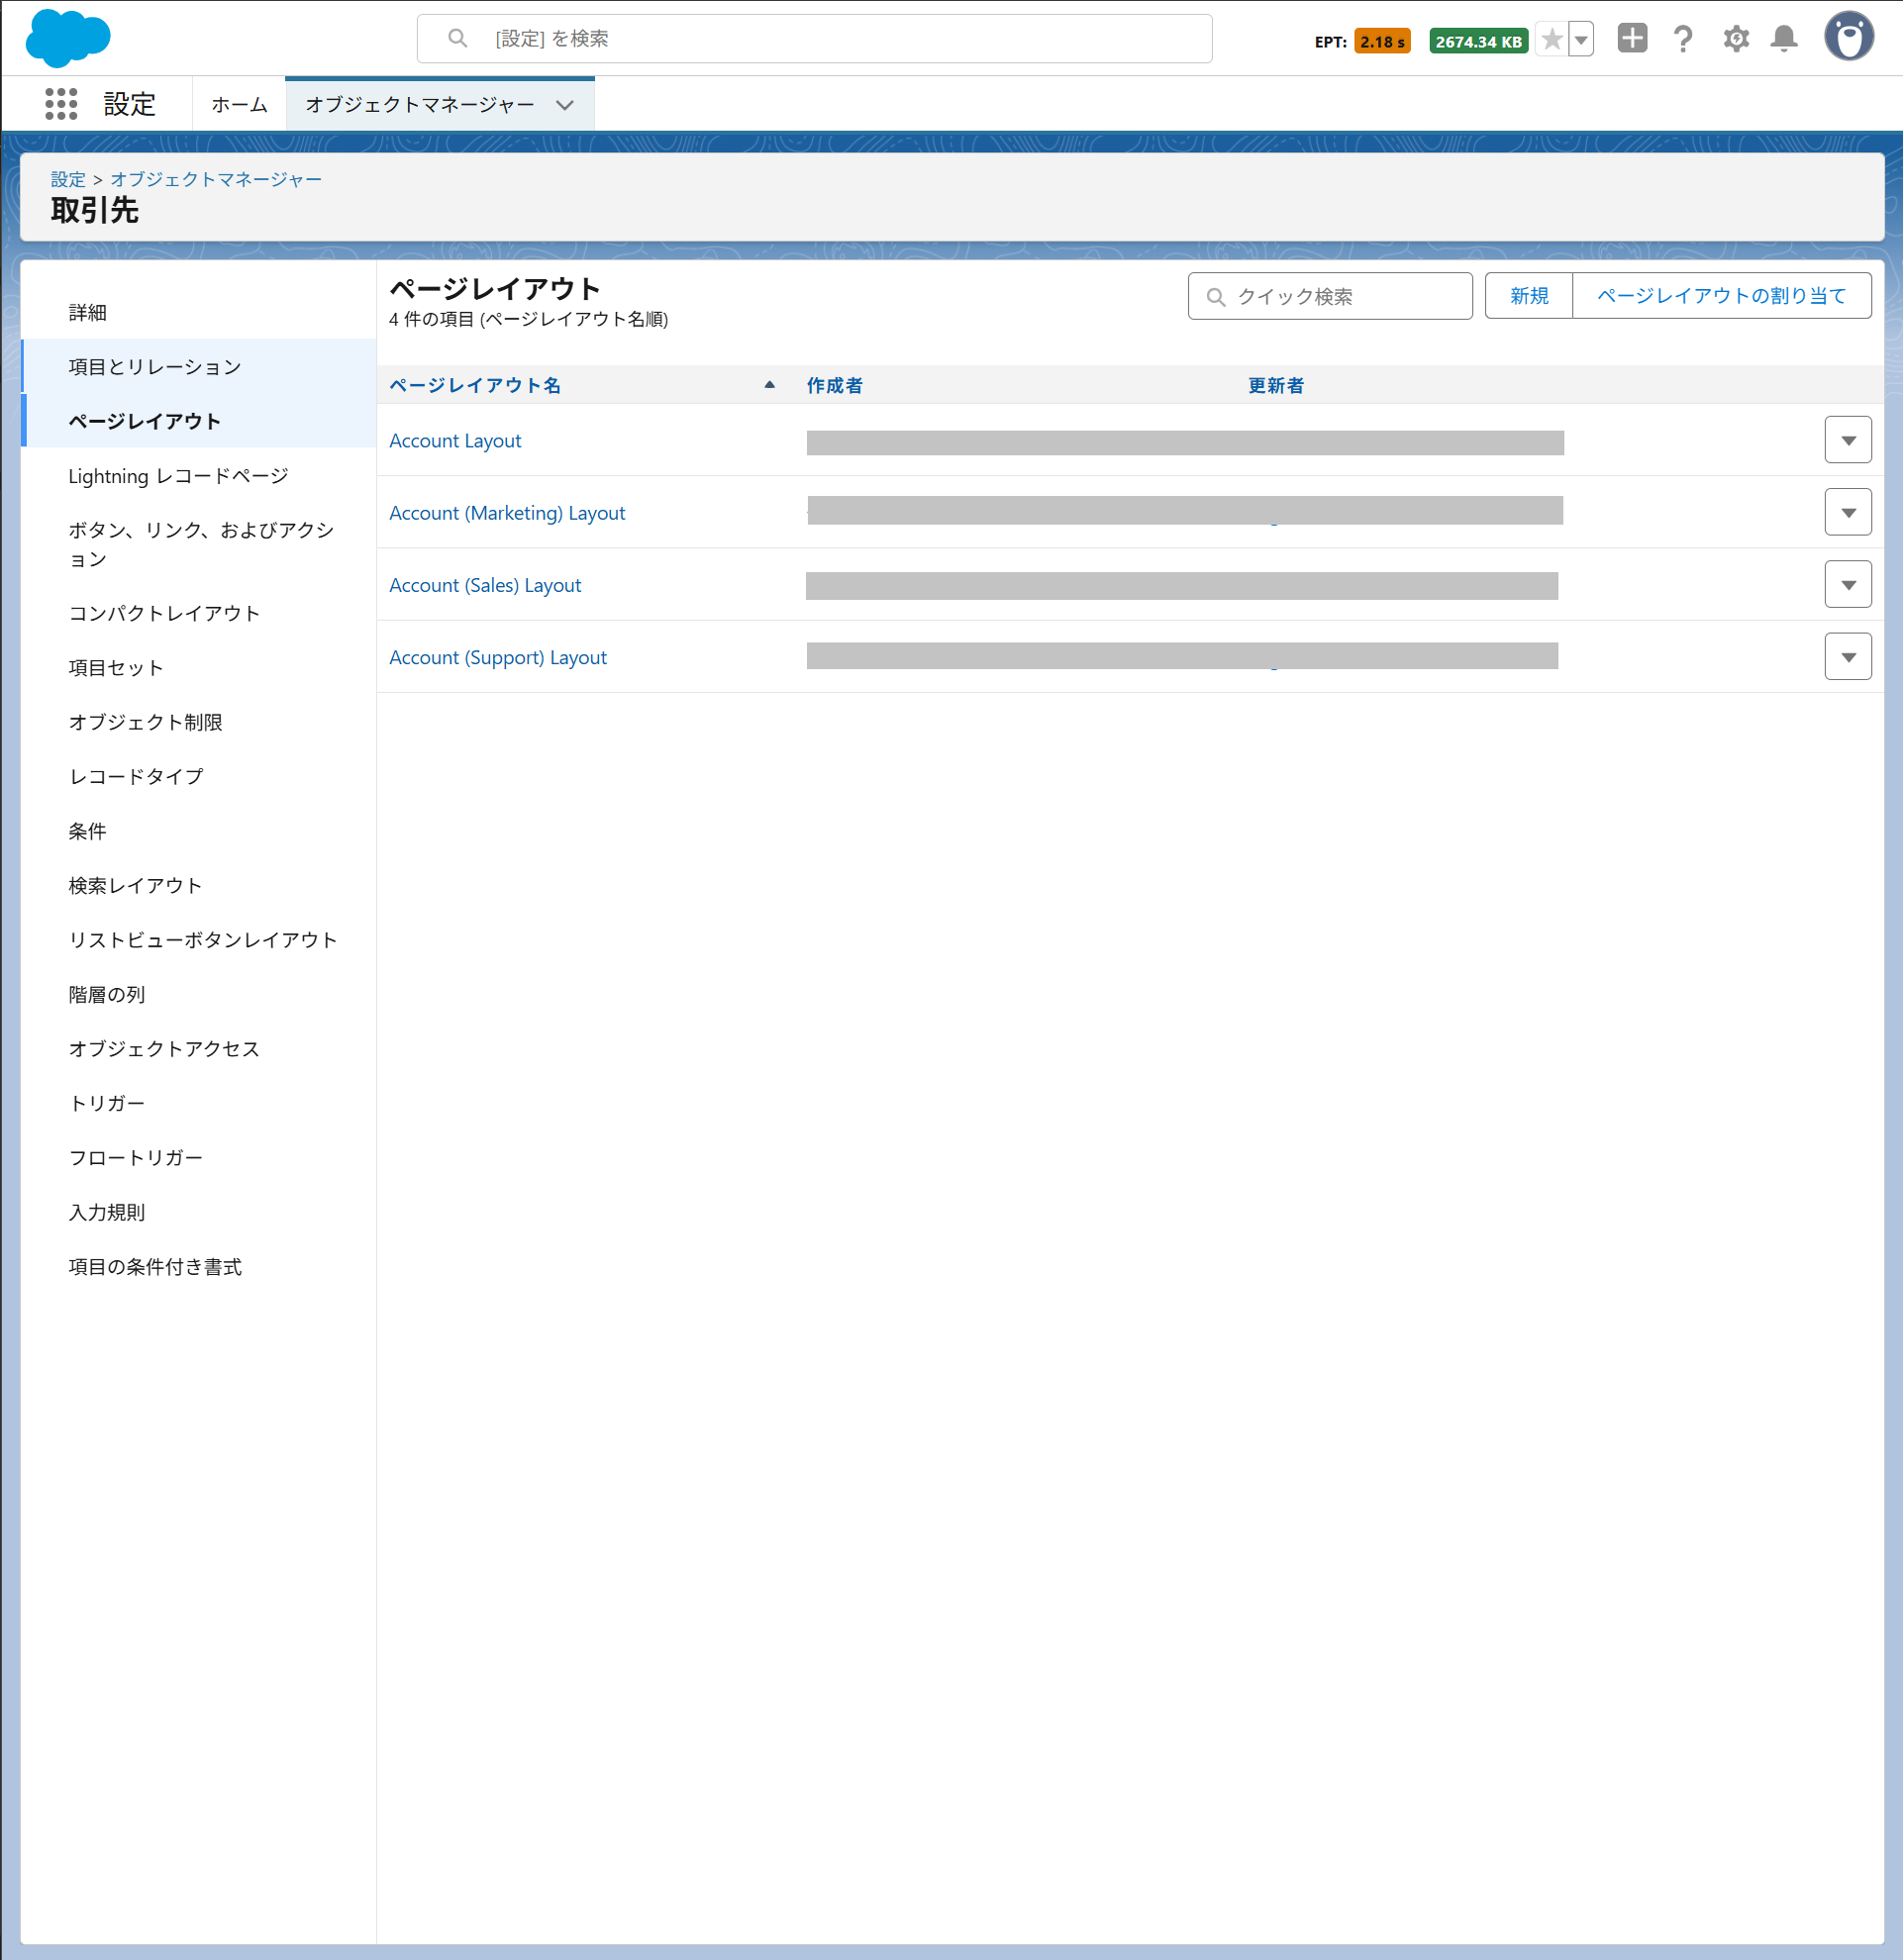
Task: Click the user avatar profile icon
Action: (1848, 38)
